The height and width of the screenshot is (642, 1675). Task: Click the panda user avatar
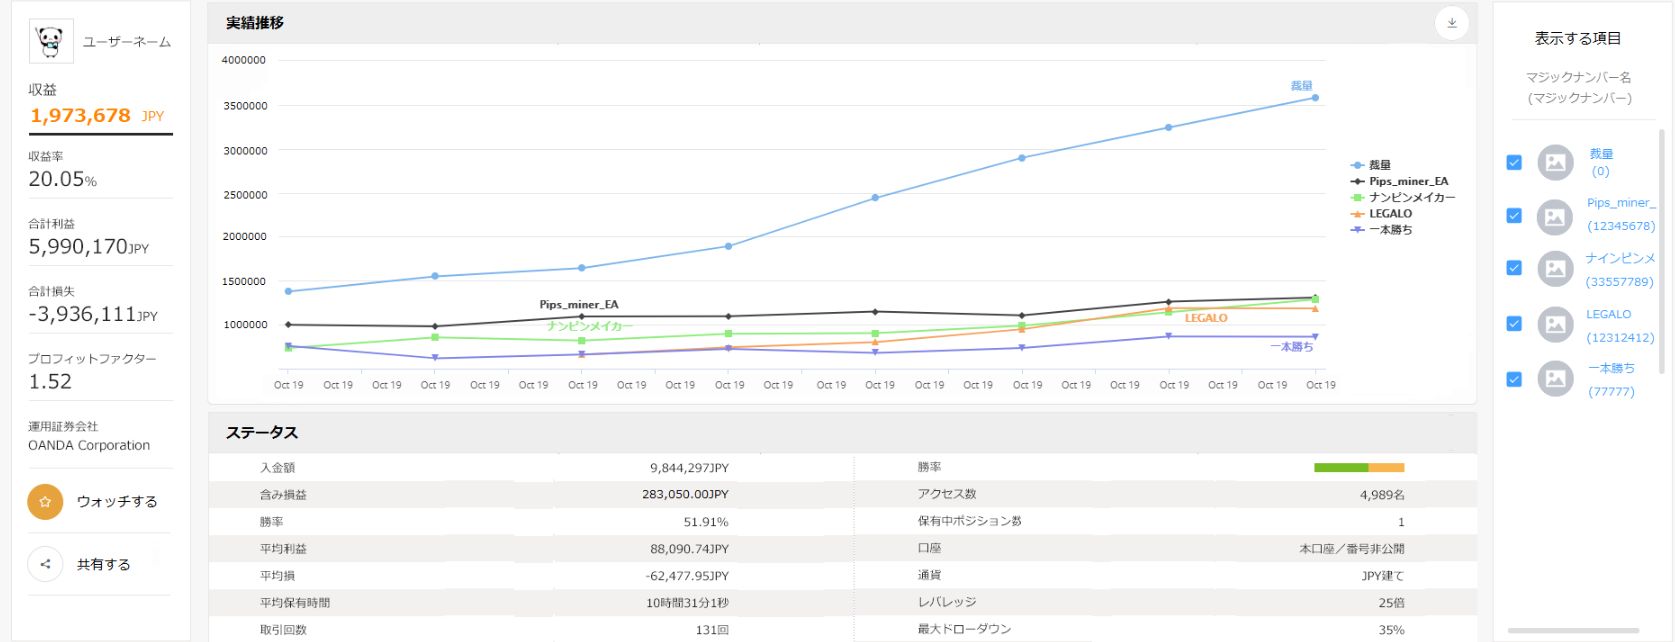[50, 42]
